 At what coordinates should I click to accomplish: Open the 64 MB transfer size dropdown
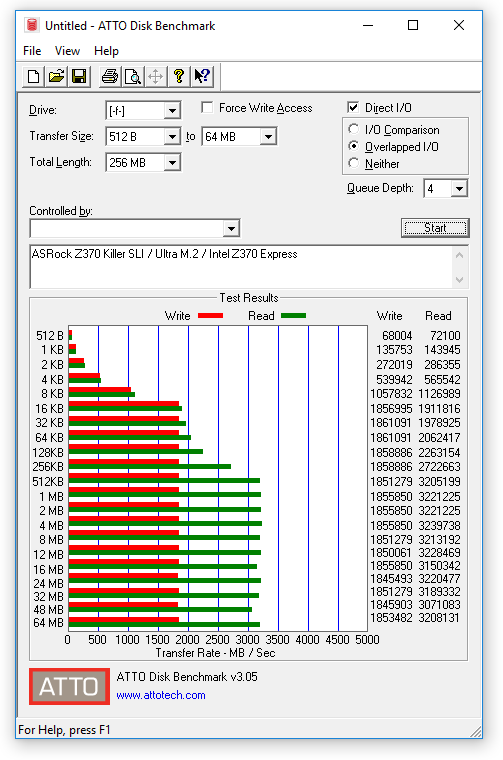click(268, 137)
